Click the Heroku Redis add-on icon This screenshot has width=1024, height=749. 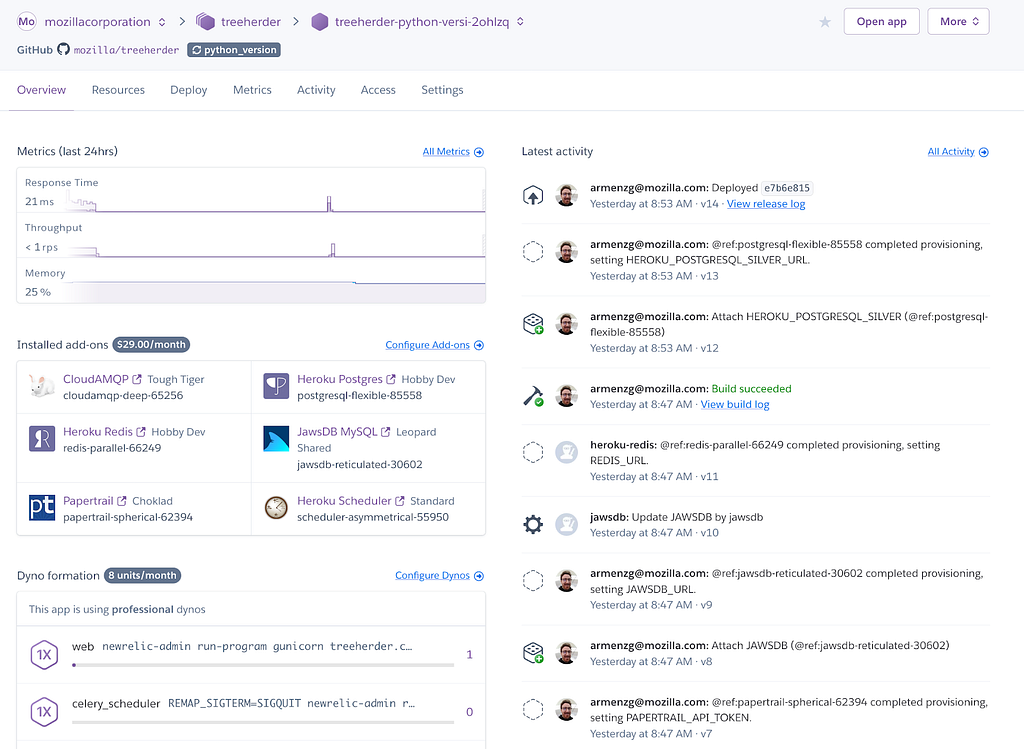pyautogui.click(x=42, y=439)
